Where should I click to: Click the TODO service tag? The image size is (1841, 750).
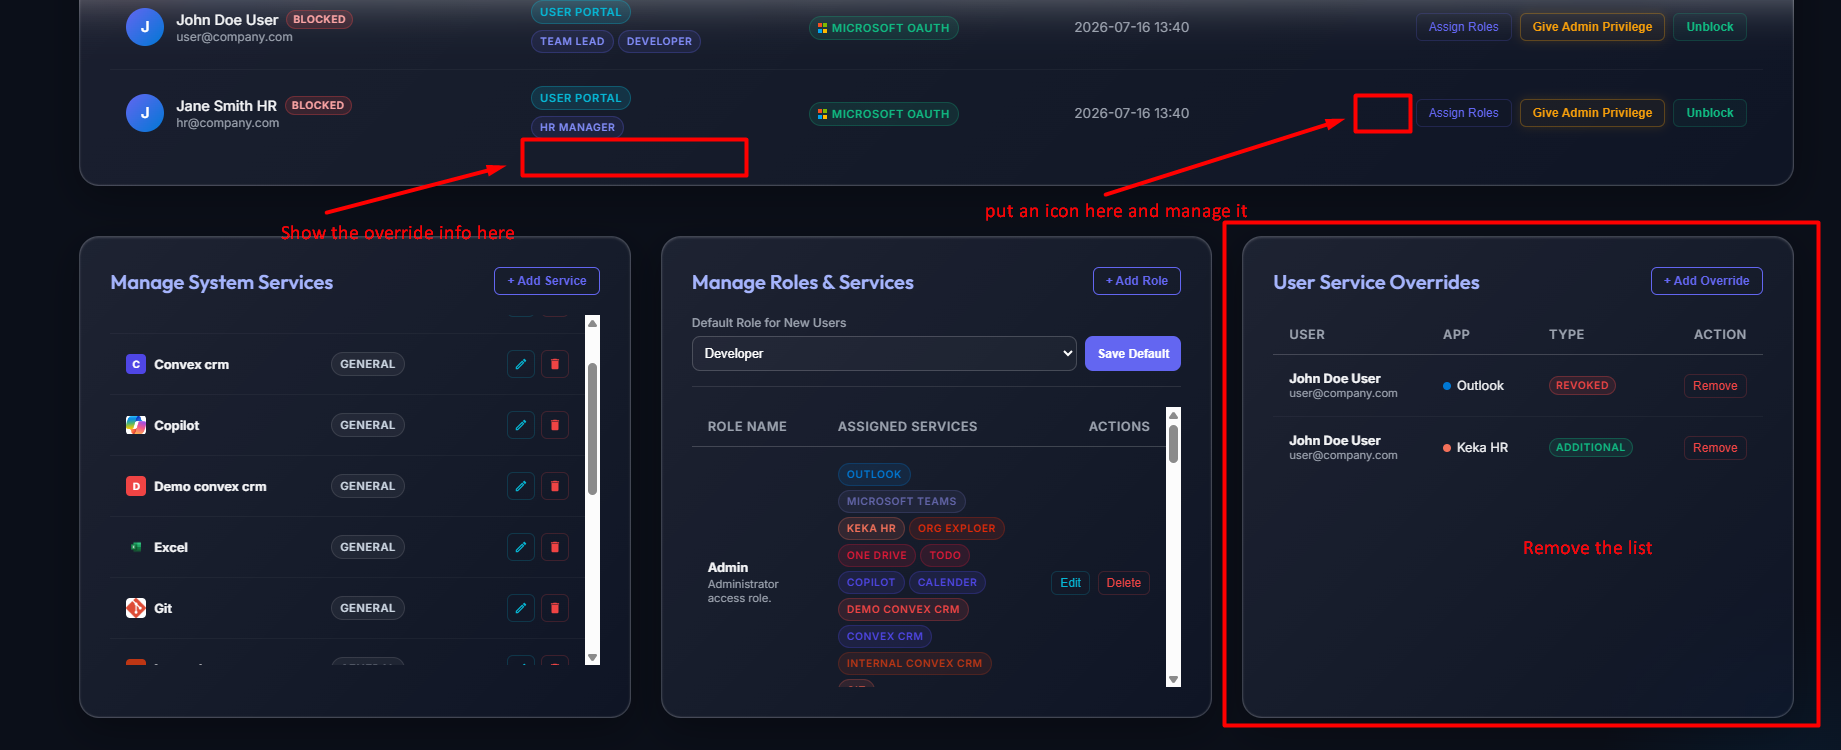945,556
